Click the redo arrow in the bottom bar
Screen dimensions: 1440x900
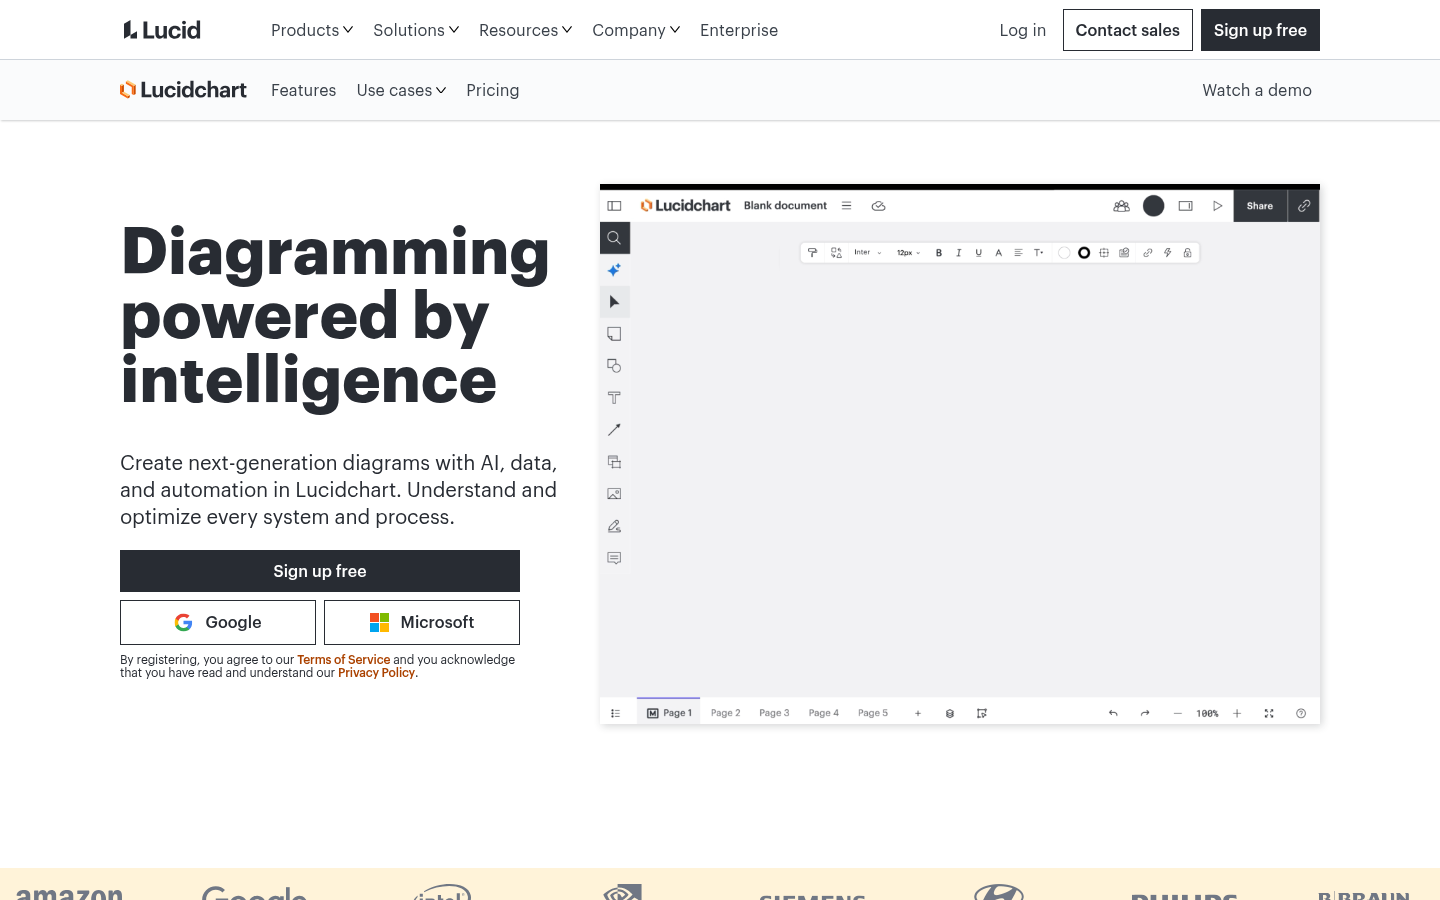[1145, 713]
